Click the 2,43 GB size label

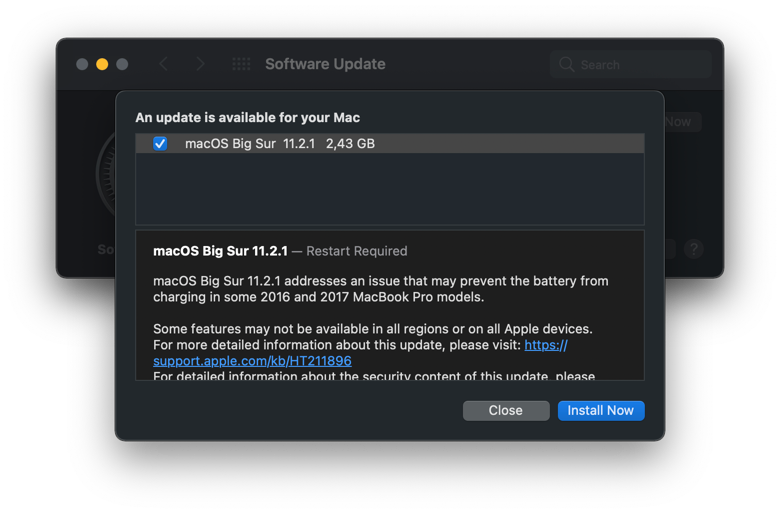click(x=350, y=144)
